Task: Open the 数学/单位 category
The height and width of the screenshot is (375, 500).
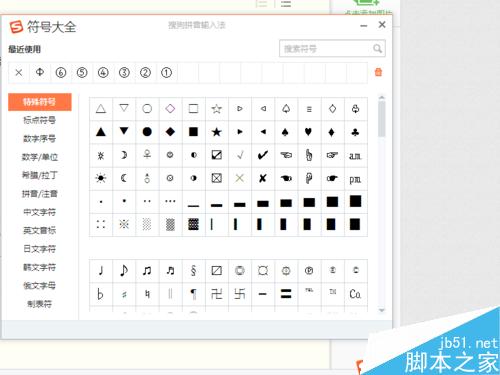Action: [x=40, y=157]
